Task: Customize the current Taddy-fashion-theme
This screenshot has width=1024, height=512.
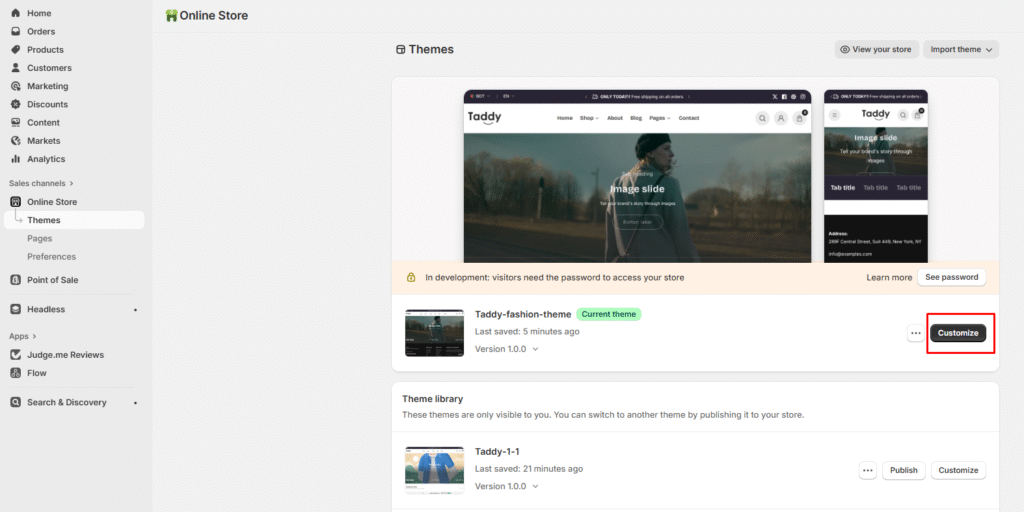Action: 958,333
